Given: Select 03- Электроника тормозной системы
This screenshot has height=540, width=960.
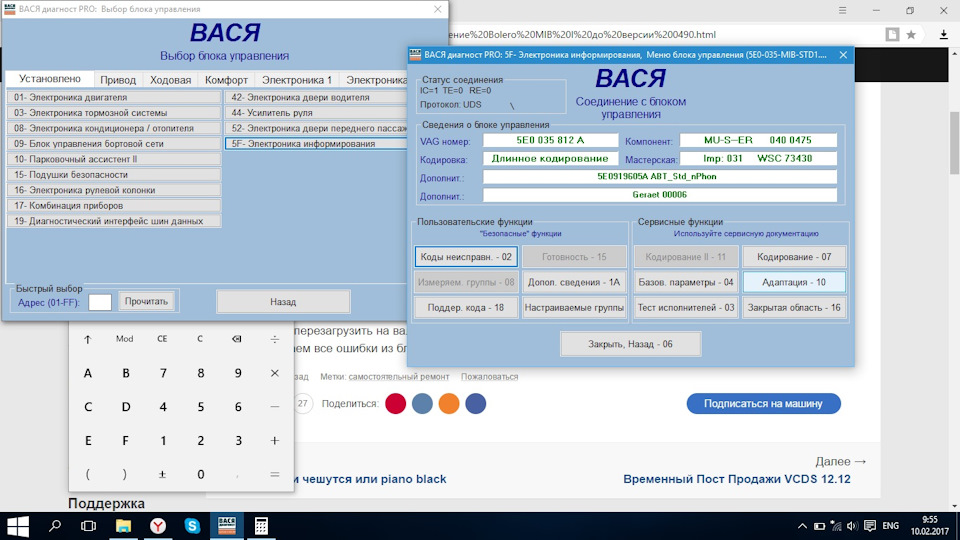Looking at the screenshot, I should point(114,113).
